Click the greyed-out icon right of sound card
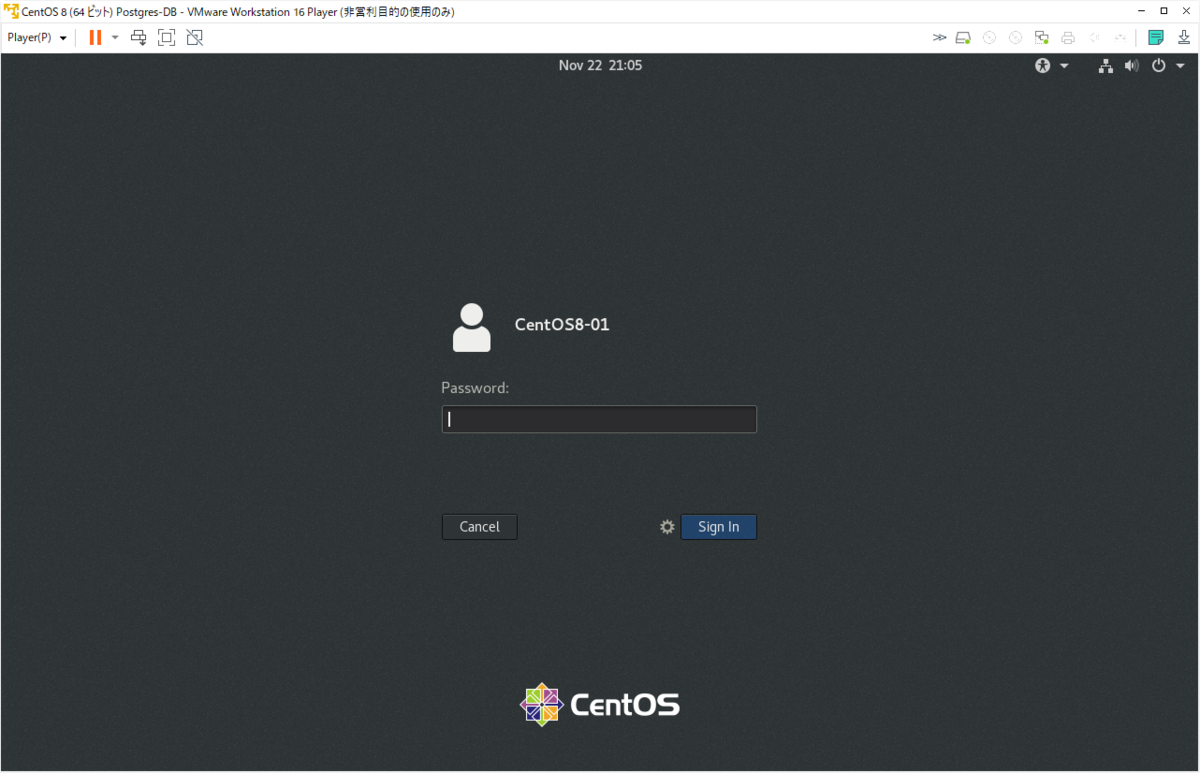Image resolution: width=1200 pixels, height=773 pixels. (1120, 38)
